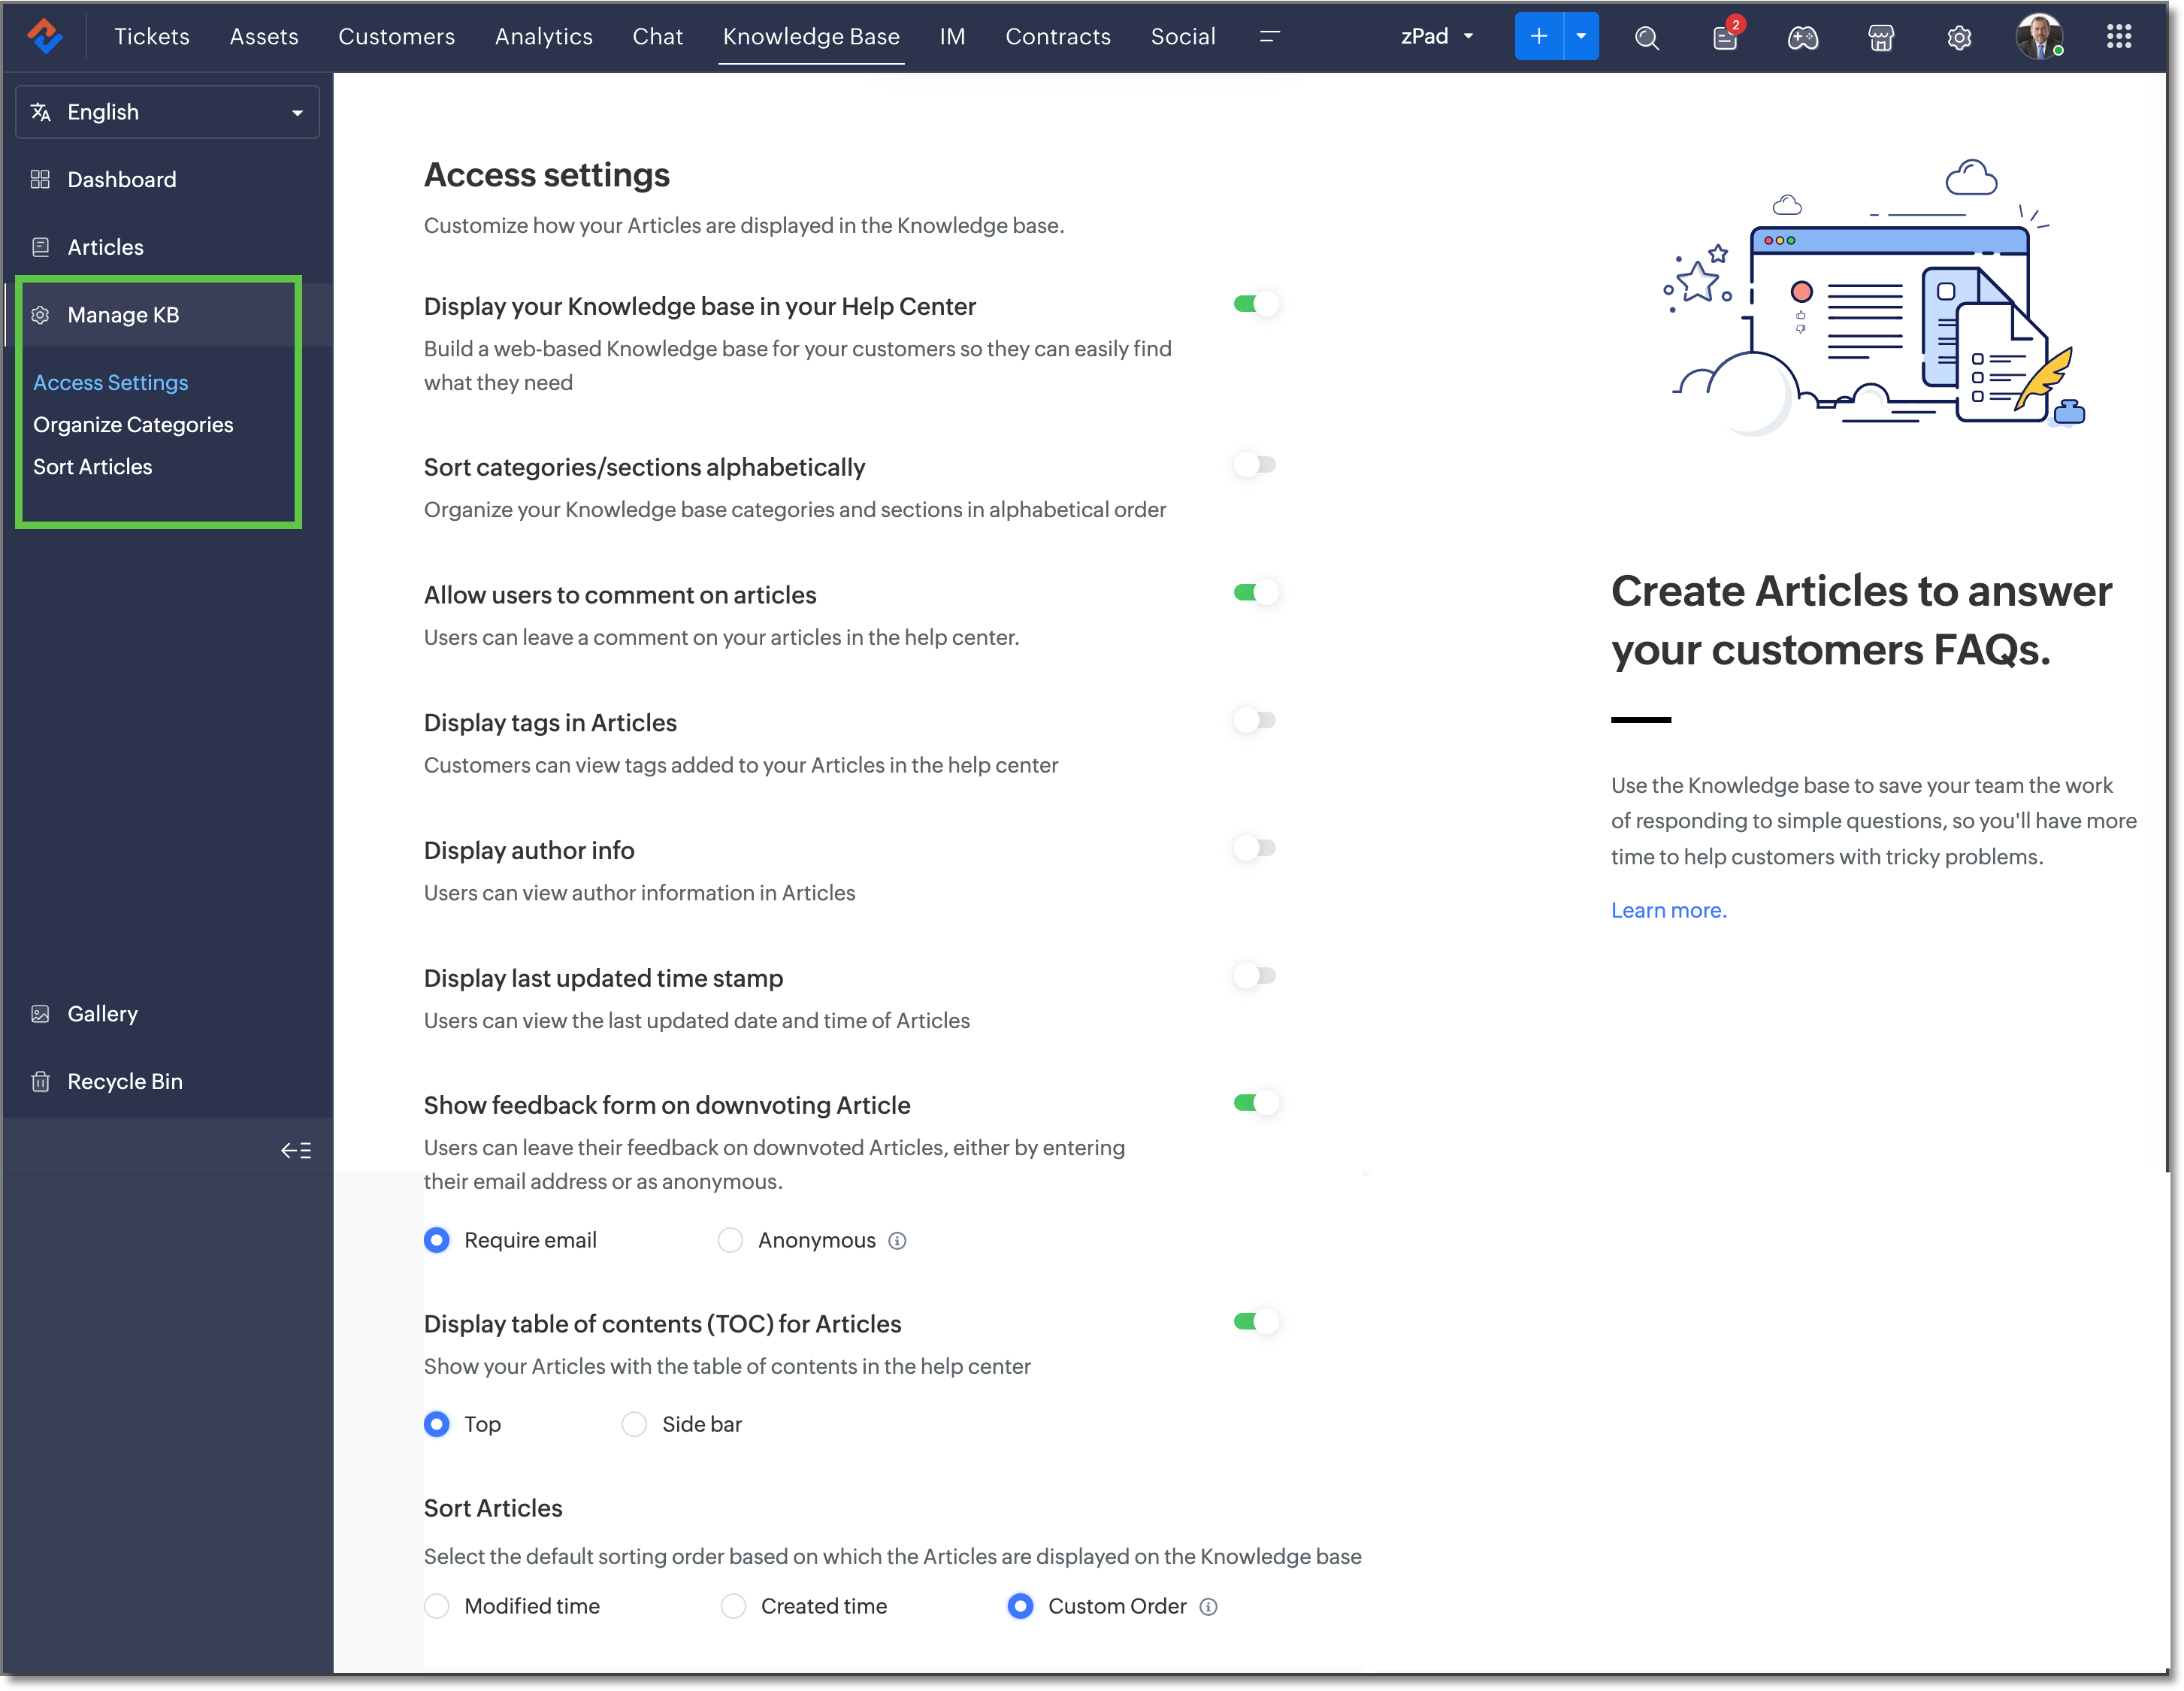Open the English language dropdown
This screenshot has width=2184, height=1691.
[x=167, y=112]
